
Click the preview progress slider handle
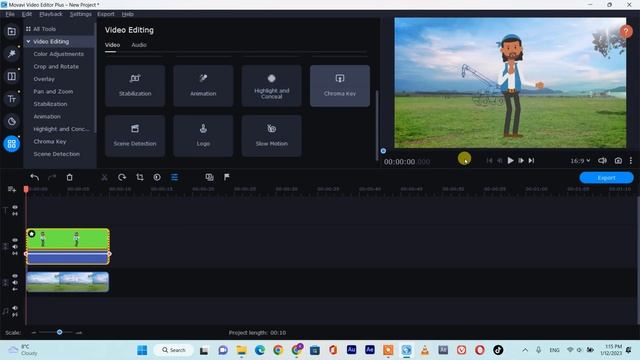click(x=383, y=151)
